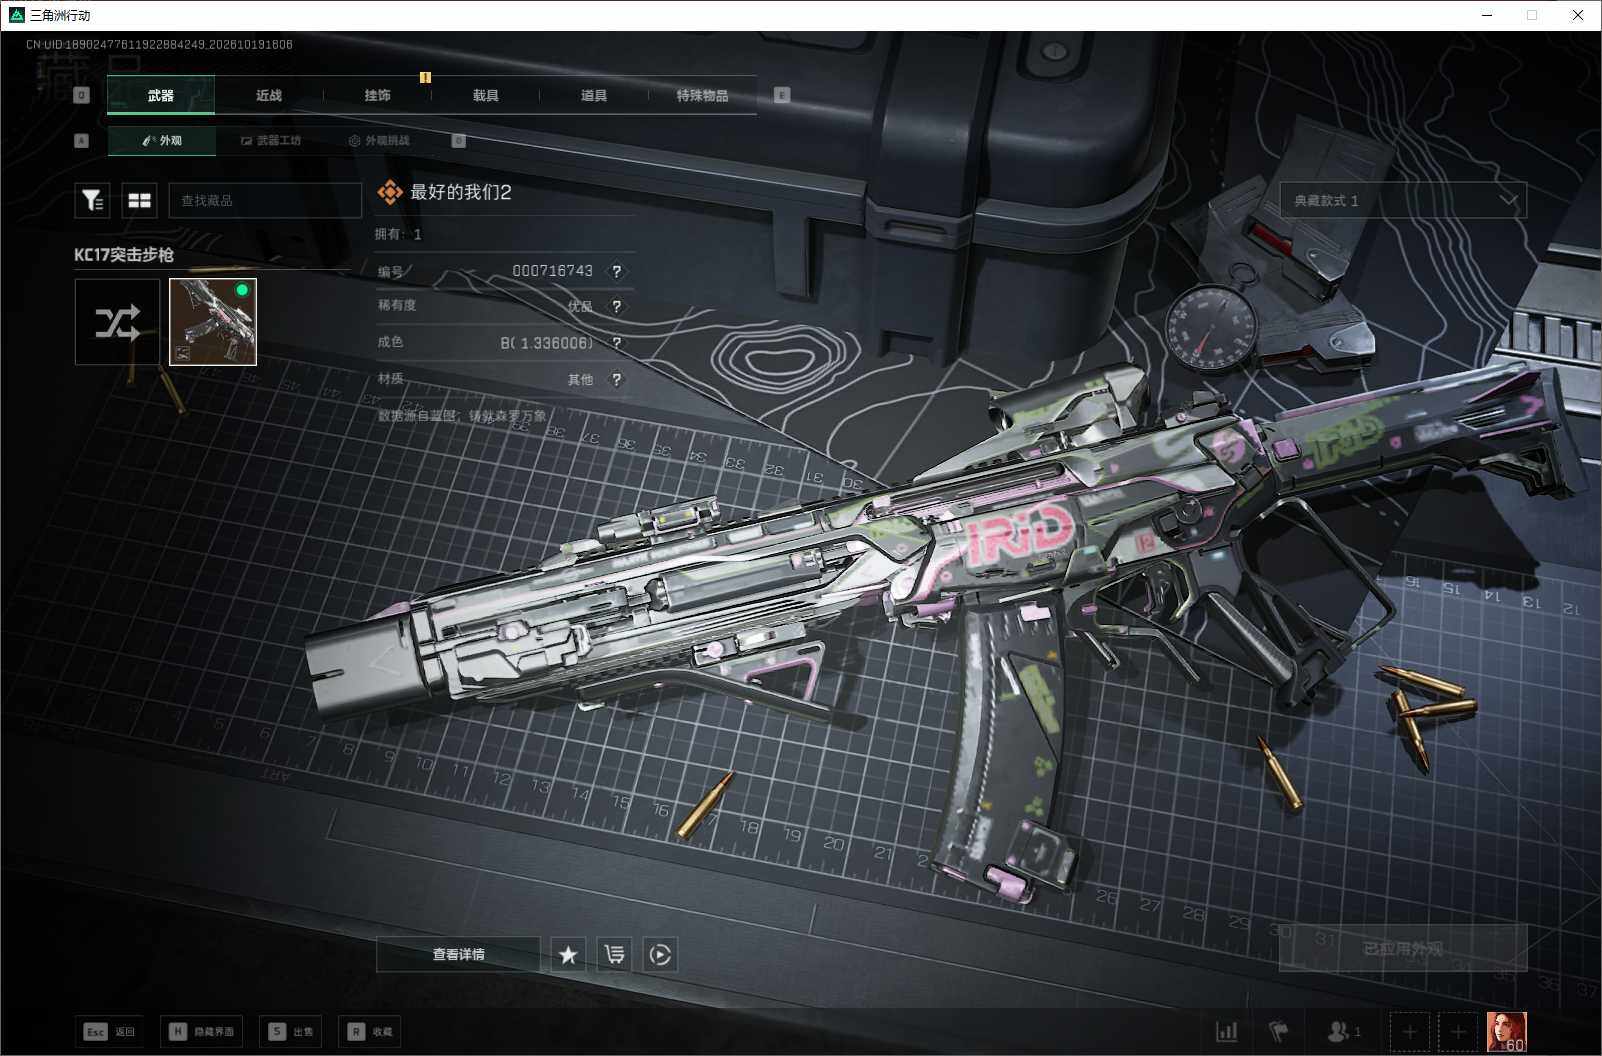Click the Q key previous-tab hint
This screenshot has width=1602, height=1056.
pyautogui.click(x=82, y=95)
